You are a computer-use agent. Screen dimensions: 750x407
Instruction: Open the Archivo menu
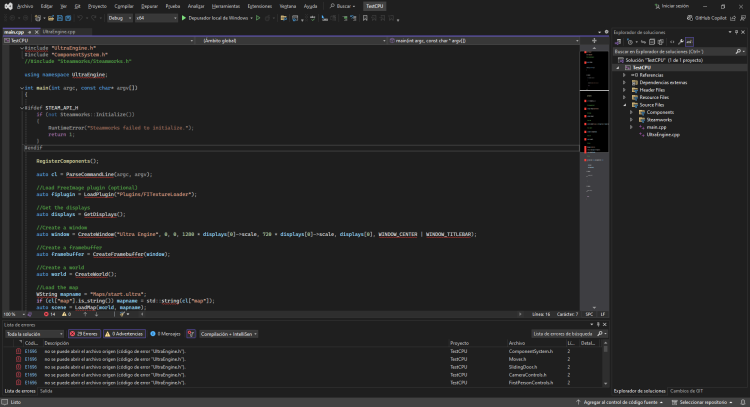pos(25,6)
